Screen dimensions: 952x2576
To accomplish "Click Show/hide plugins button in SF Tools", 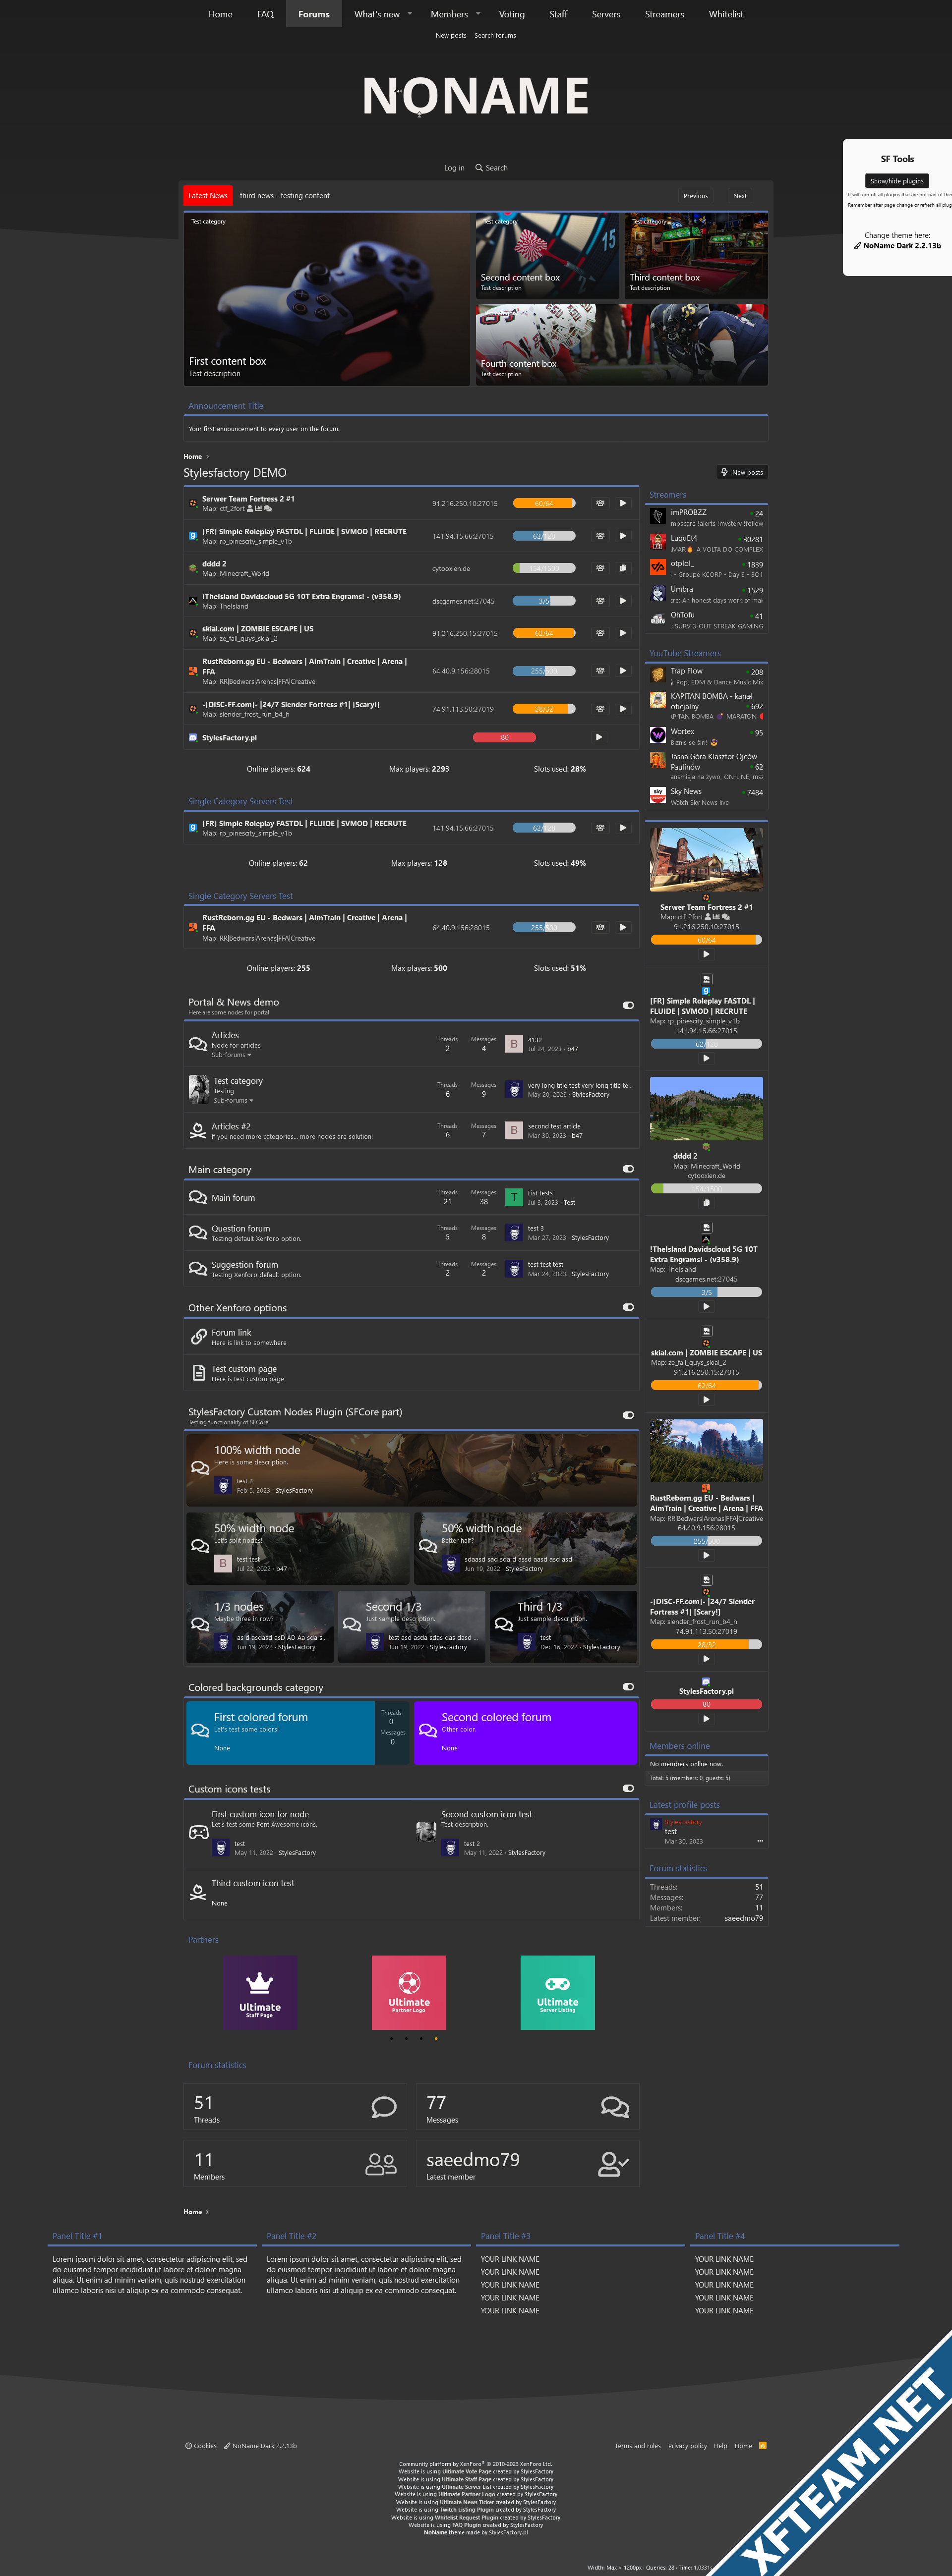I will coord(897,181).
